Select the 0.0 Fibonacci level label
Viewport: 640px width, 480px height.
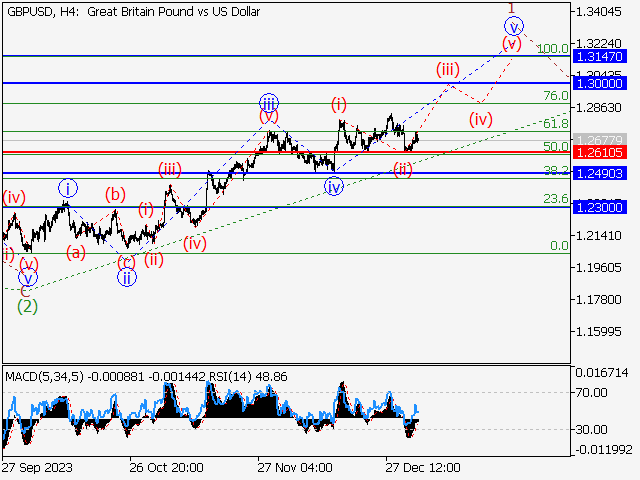[559, 246]
